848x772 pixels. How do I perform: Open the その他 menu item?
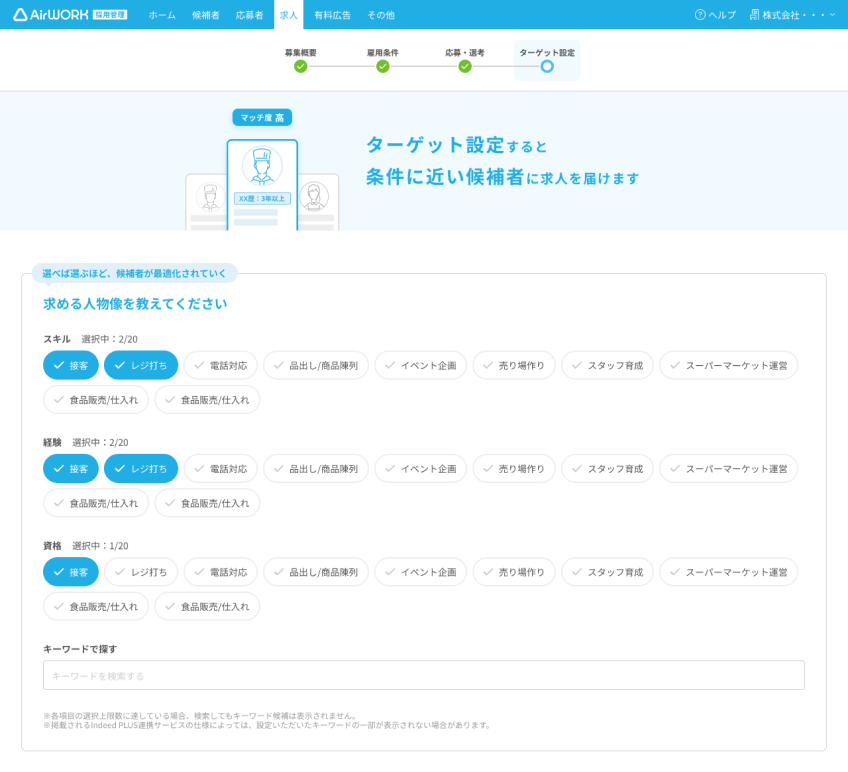[x=381, y=15]
